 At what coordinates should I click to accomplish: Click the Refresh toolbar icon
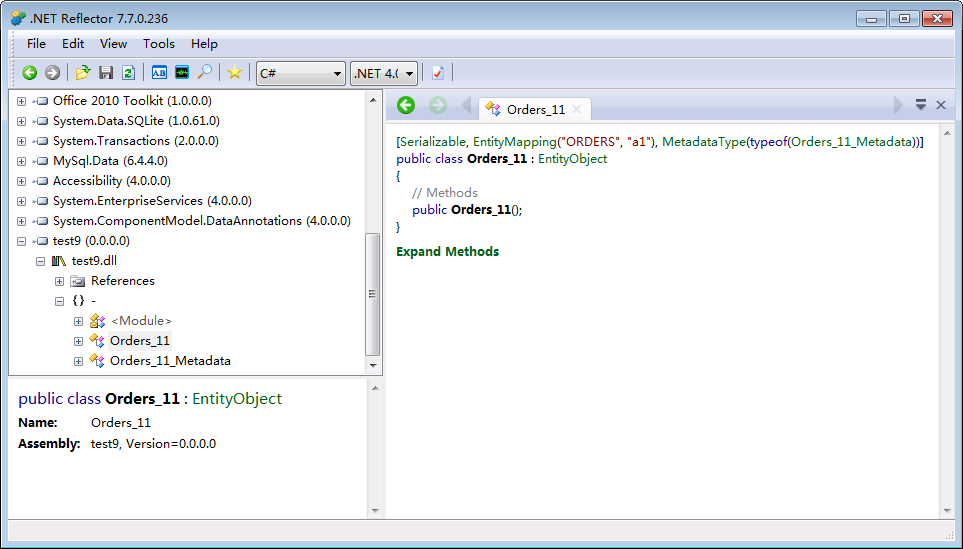click(128, 73)
